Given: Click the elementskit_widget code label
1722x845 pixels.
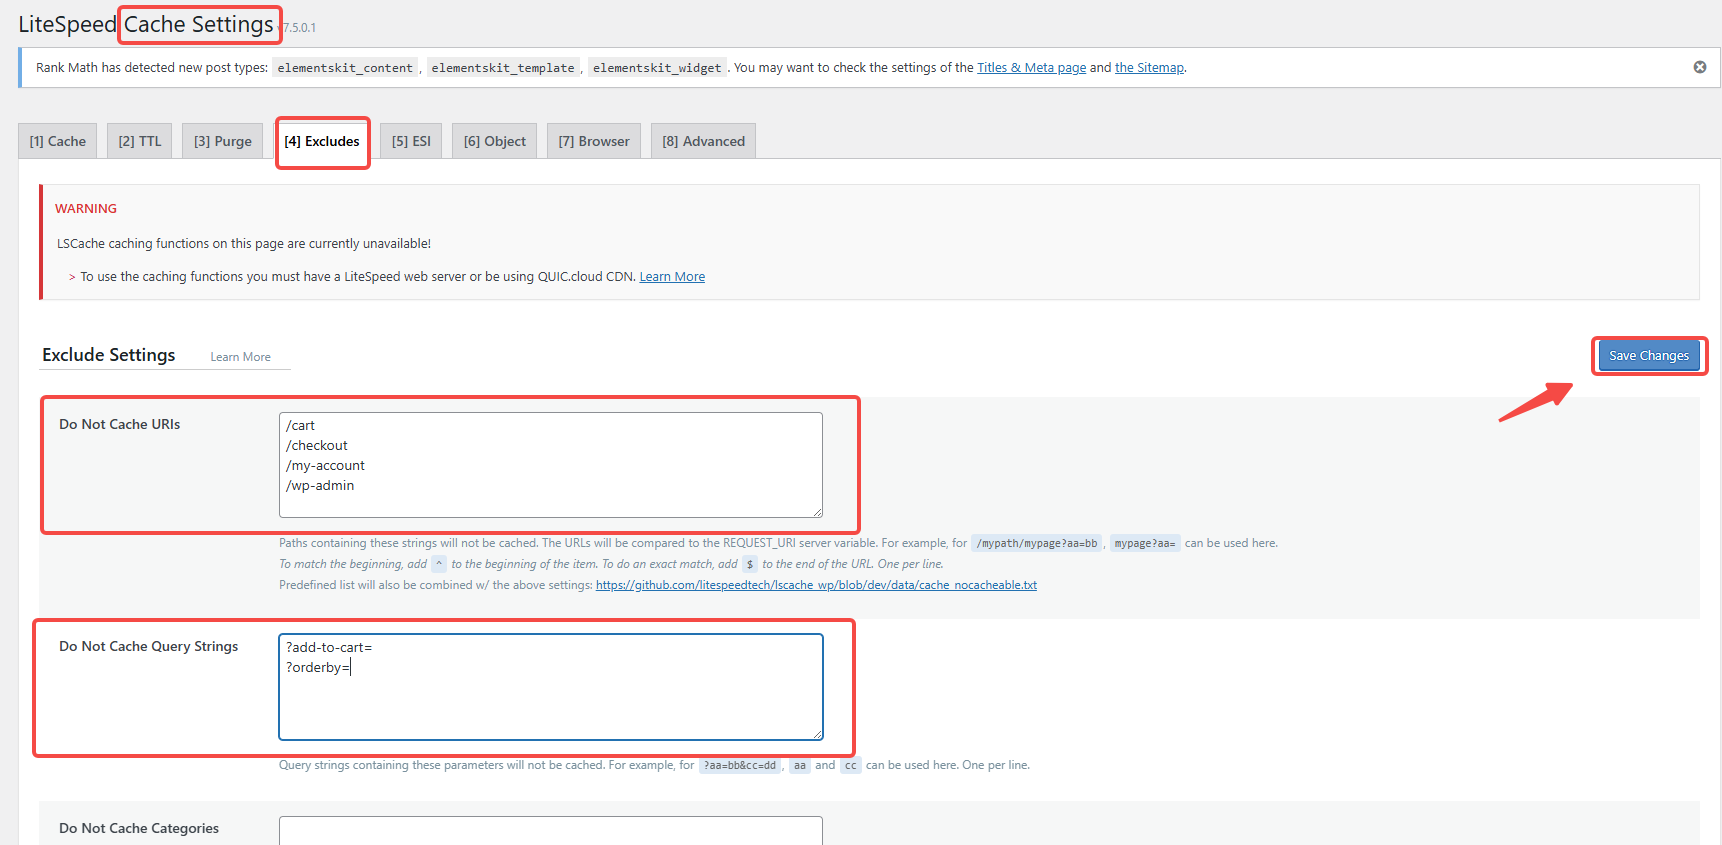Looking at the screenshot, I should coord(657,68).
